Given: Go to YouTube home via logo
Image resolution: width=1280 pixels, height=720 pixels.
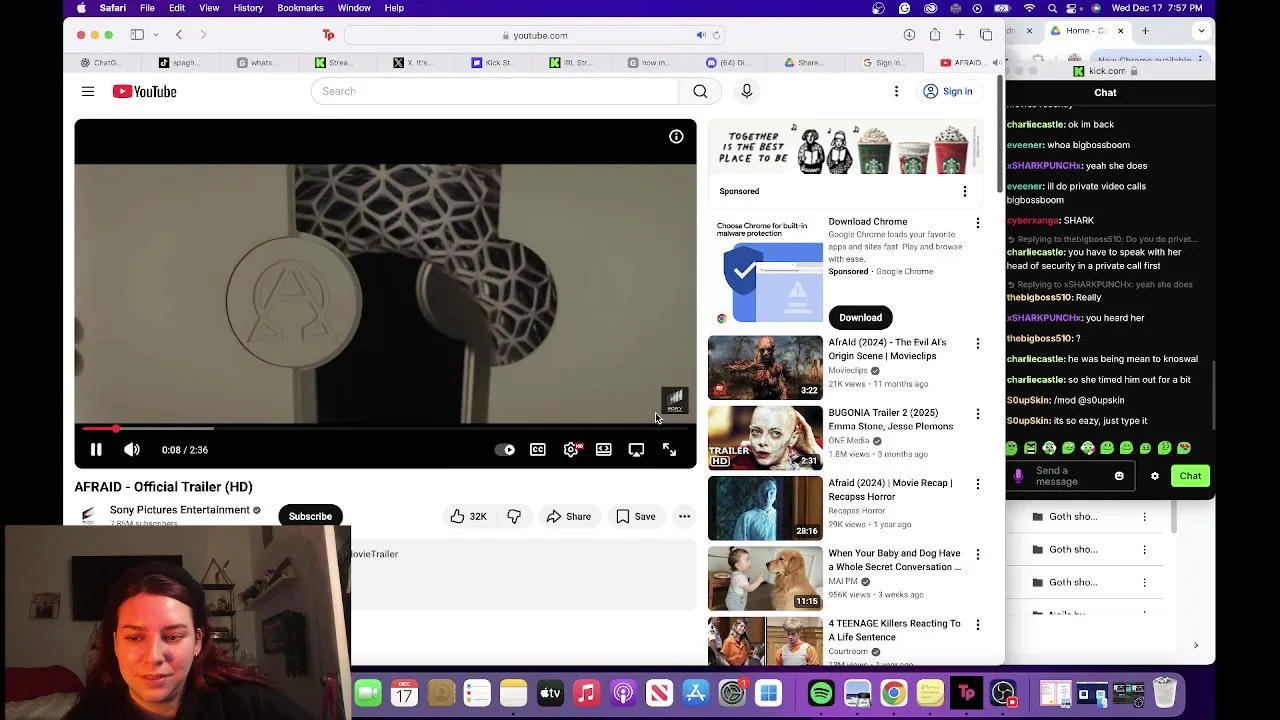Looking at the screenshot, I should (x=145, y=91).
